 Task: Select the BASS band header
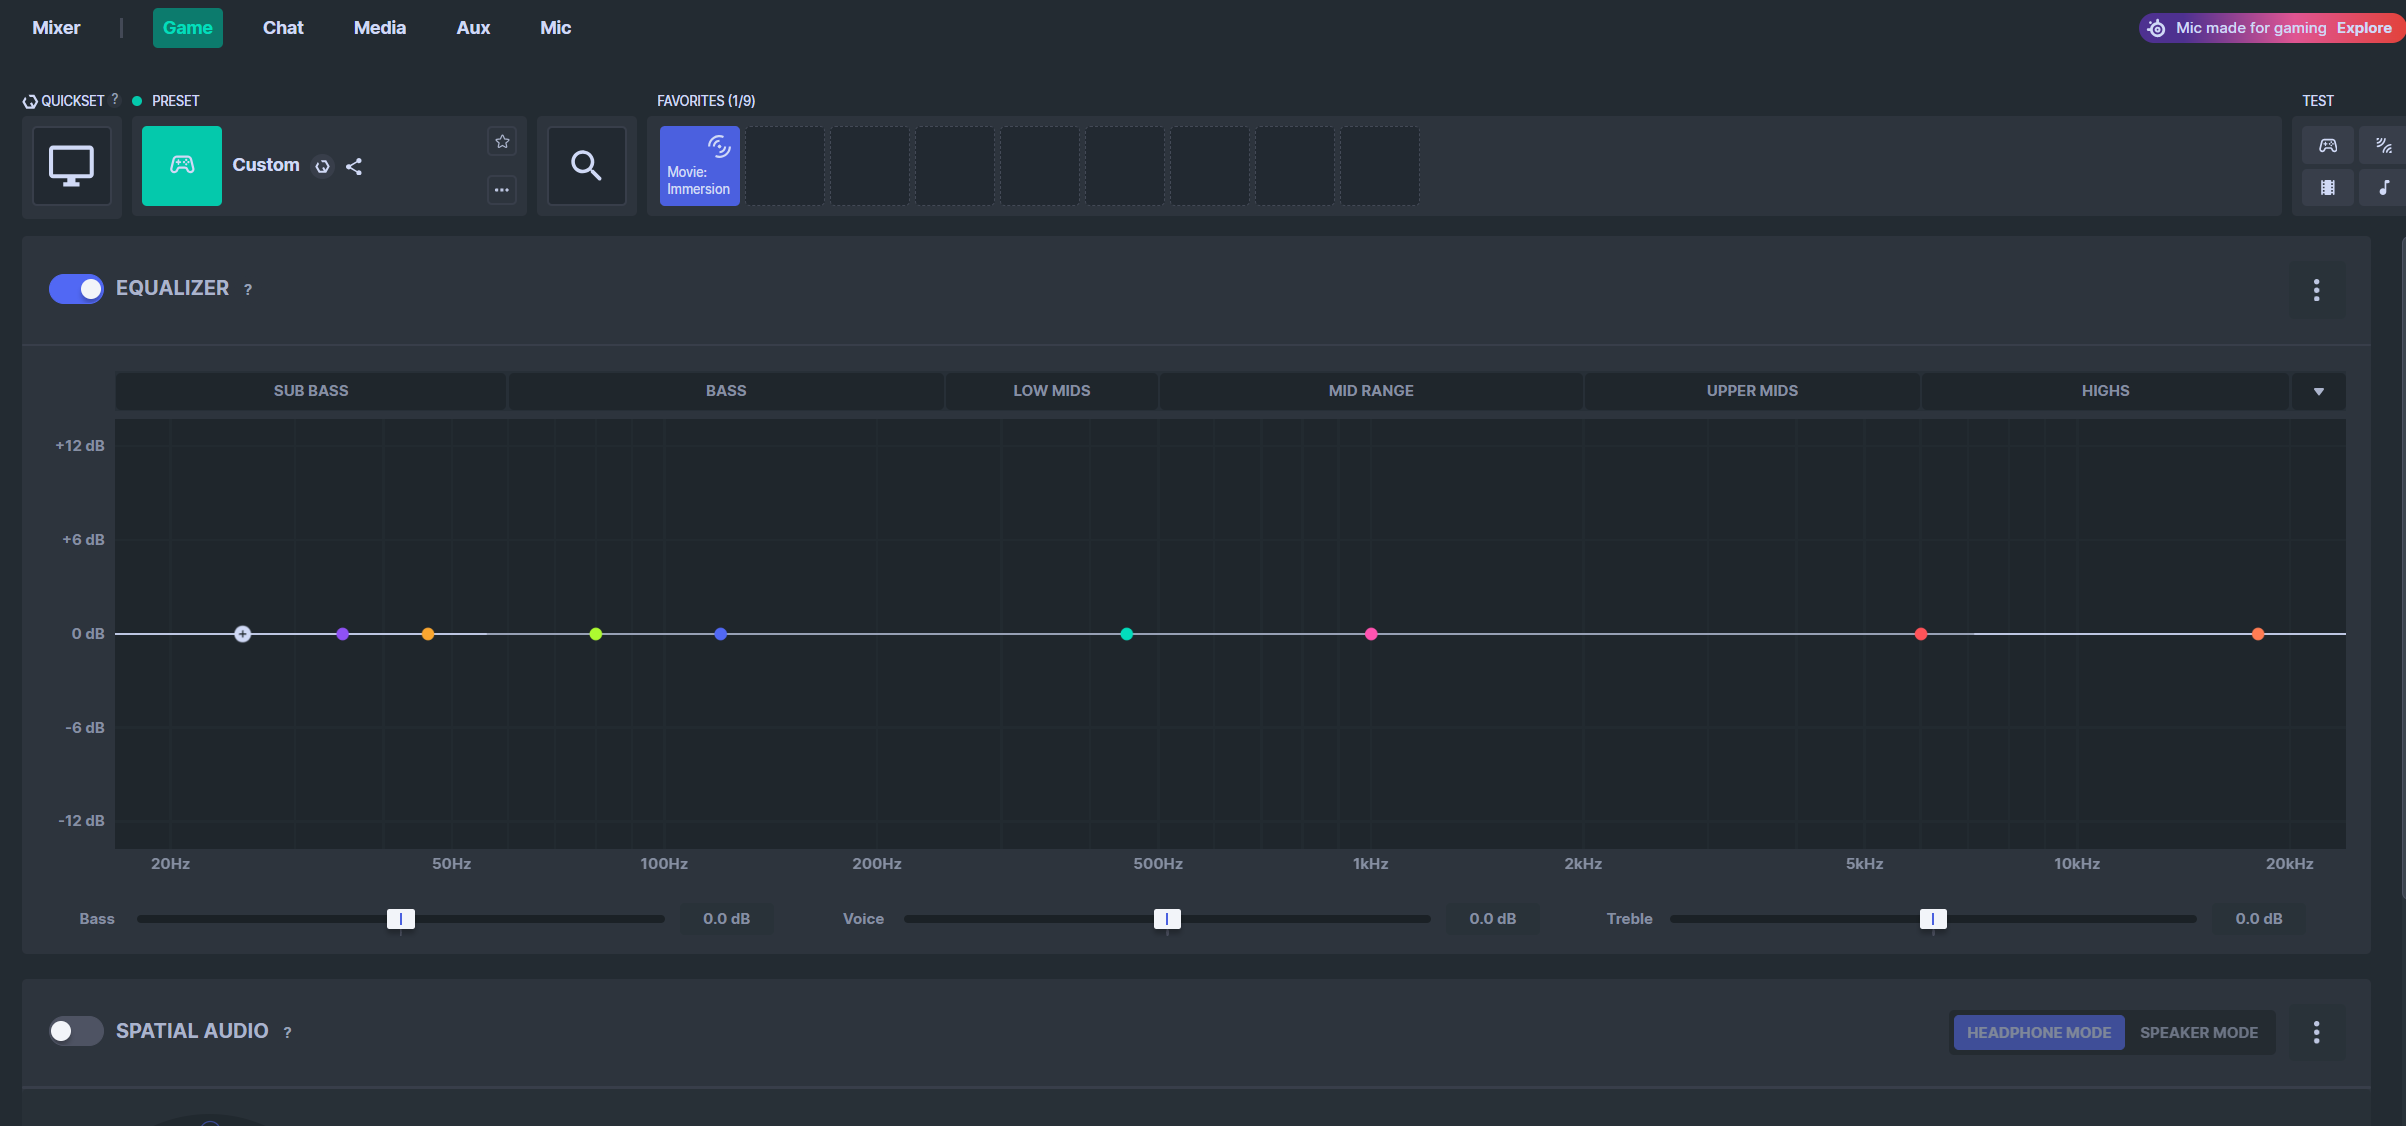click(726, 391)
